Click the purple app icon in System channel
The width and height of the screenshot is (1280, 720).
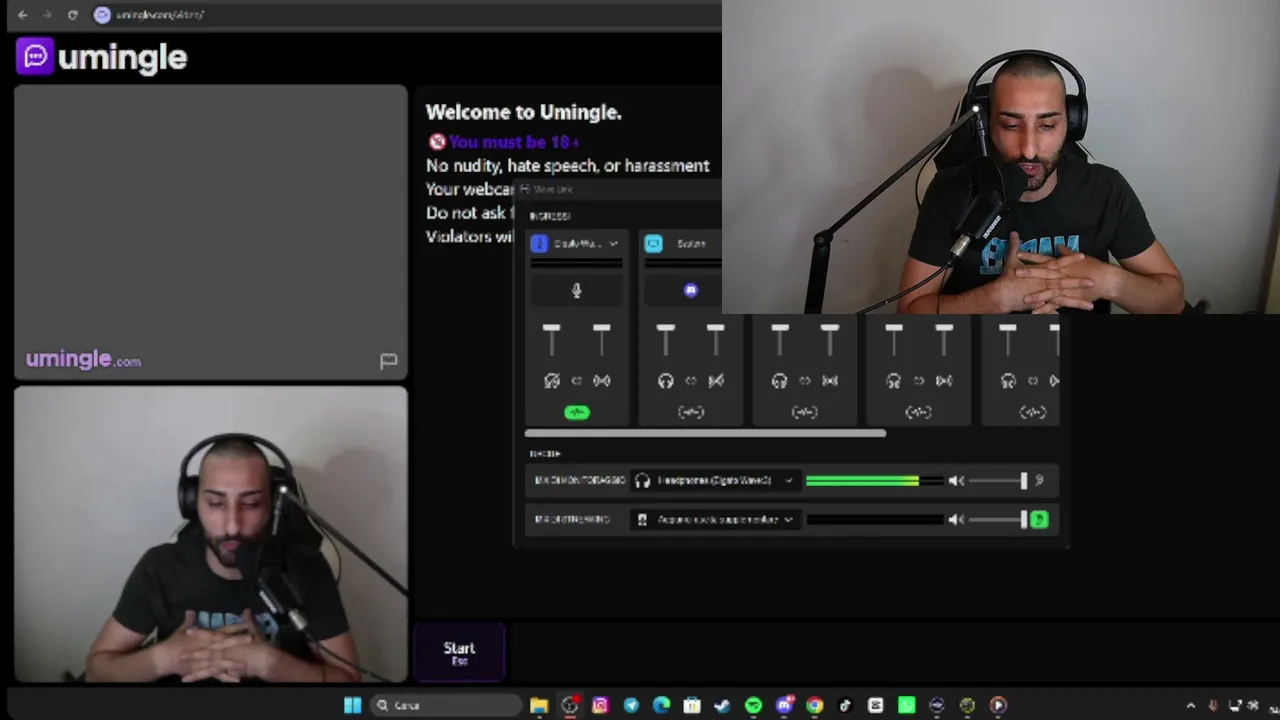pyautogui.click(x=690, y=290)
